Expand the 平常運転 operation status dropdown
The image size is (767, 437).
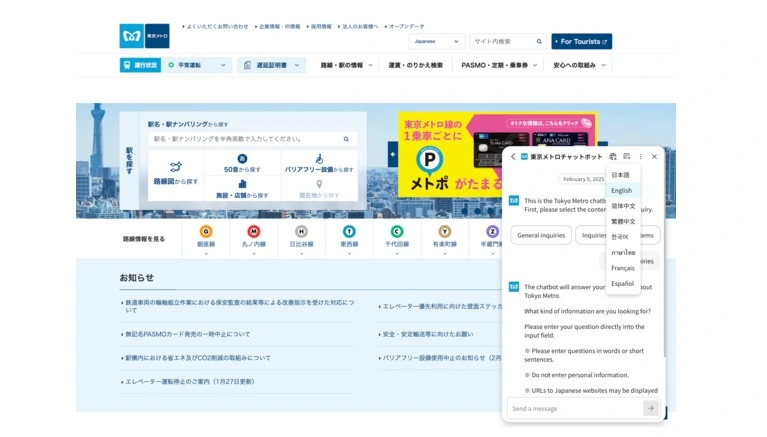tap(223, 65)
